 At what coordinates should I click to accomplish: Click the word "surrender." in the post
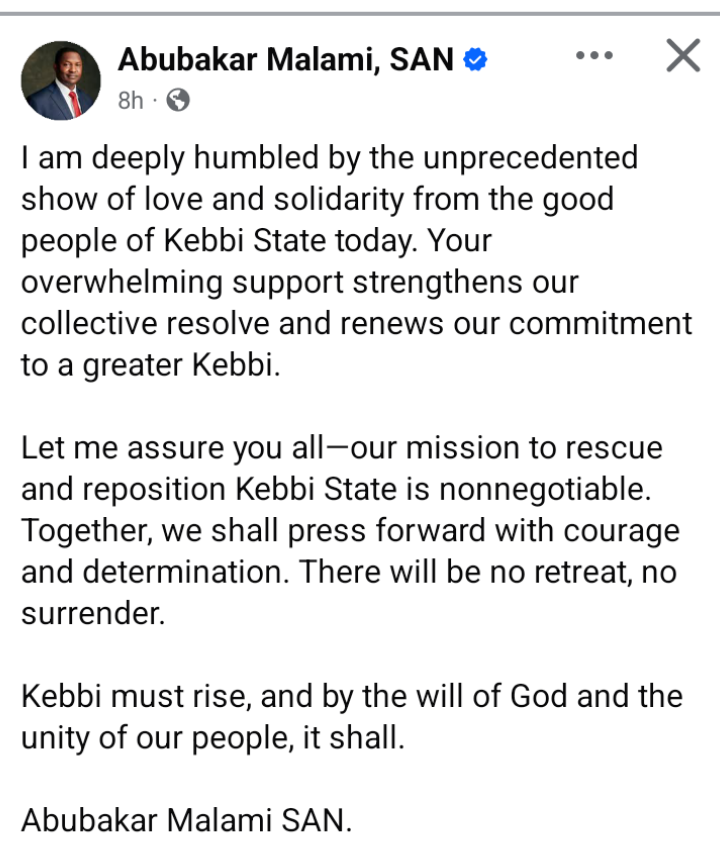[x=92, y=614]
